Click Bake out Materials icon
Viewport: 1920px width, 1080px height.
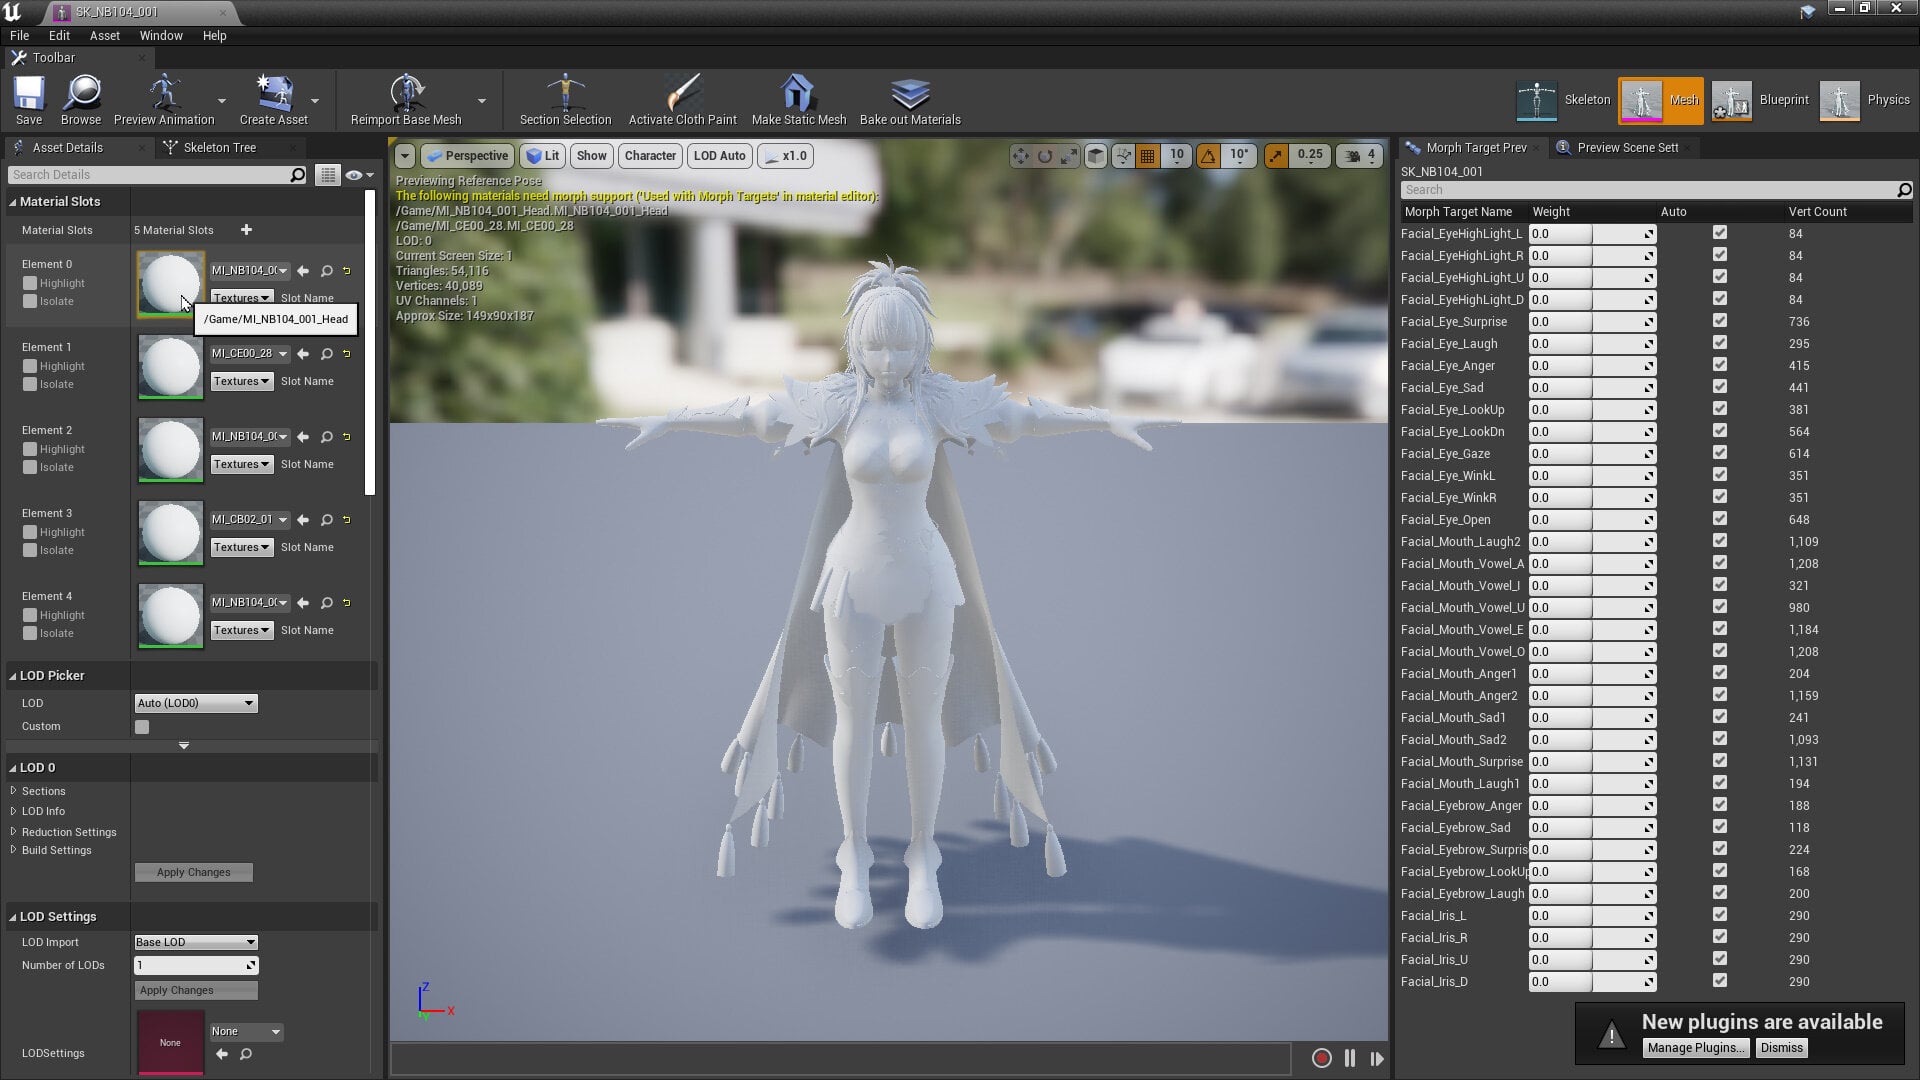point(910,94)
